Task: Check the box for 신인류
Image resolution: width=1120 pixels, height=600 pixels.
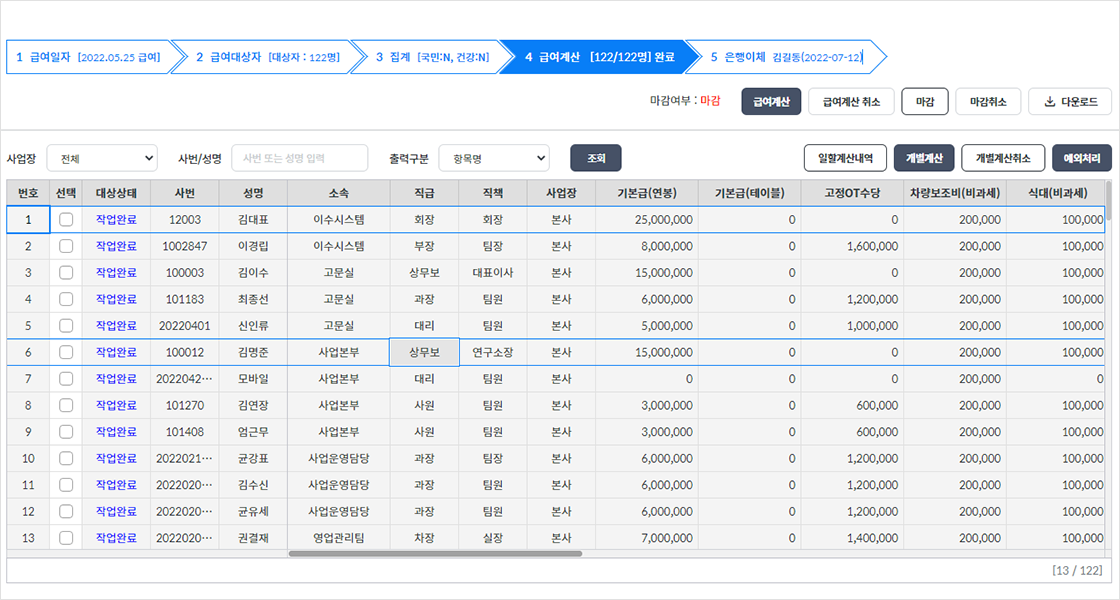Action: coord(66,325)
